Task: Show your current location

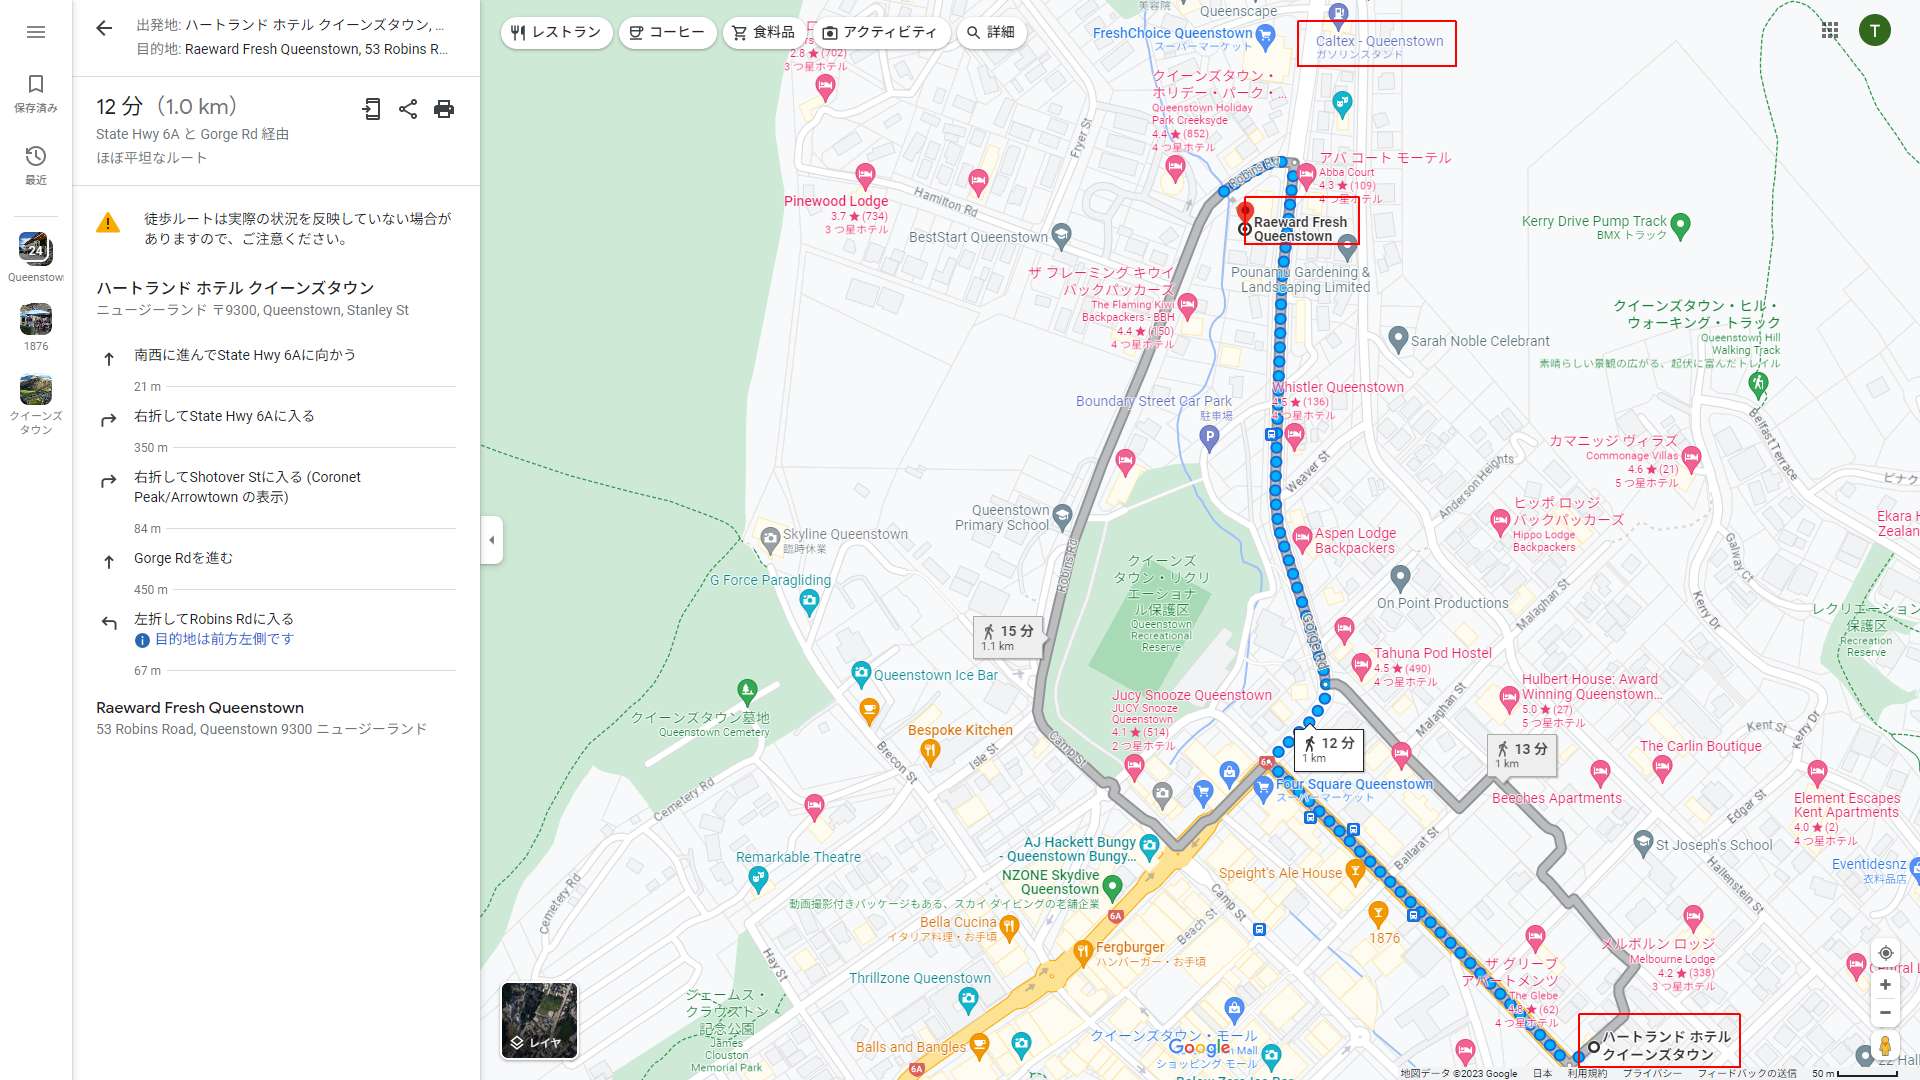Action: (x=1885, y=953)
